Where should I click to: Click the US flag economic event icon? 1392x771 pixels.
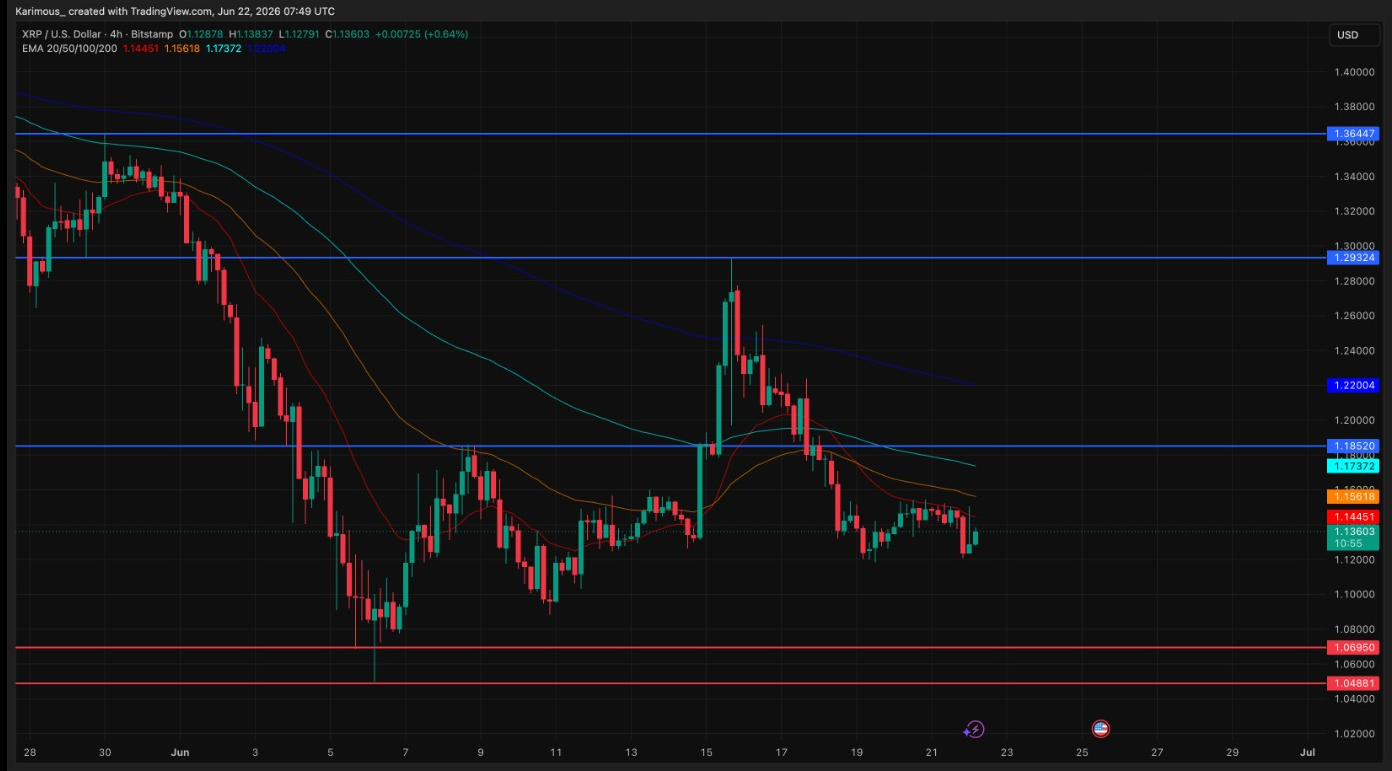(1100, 729)
